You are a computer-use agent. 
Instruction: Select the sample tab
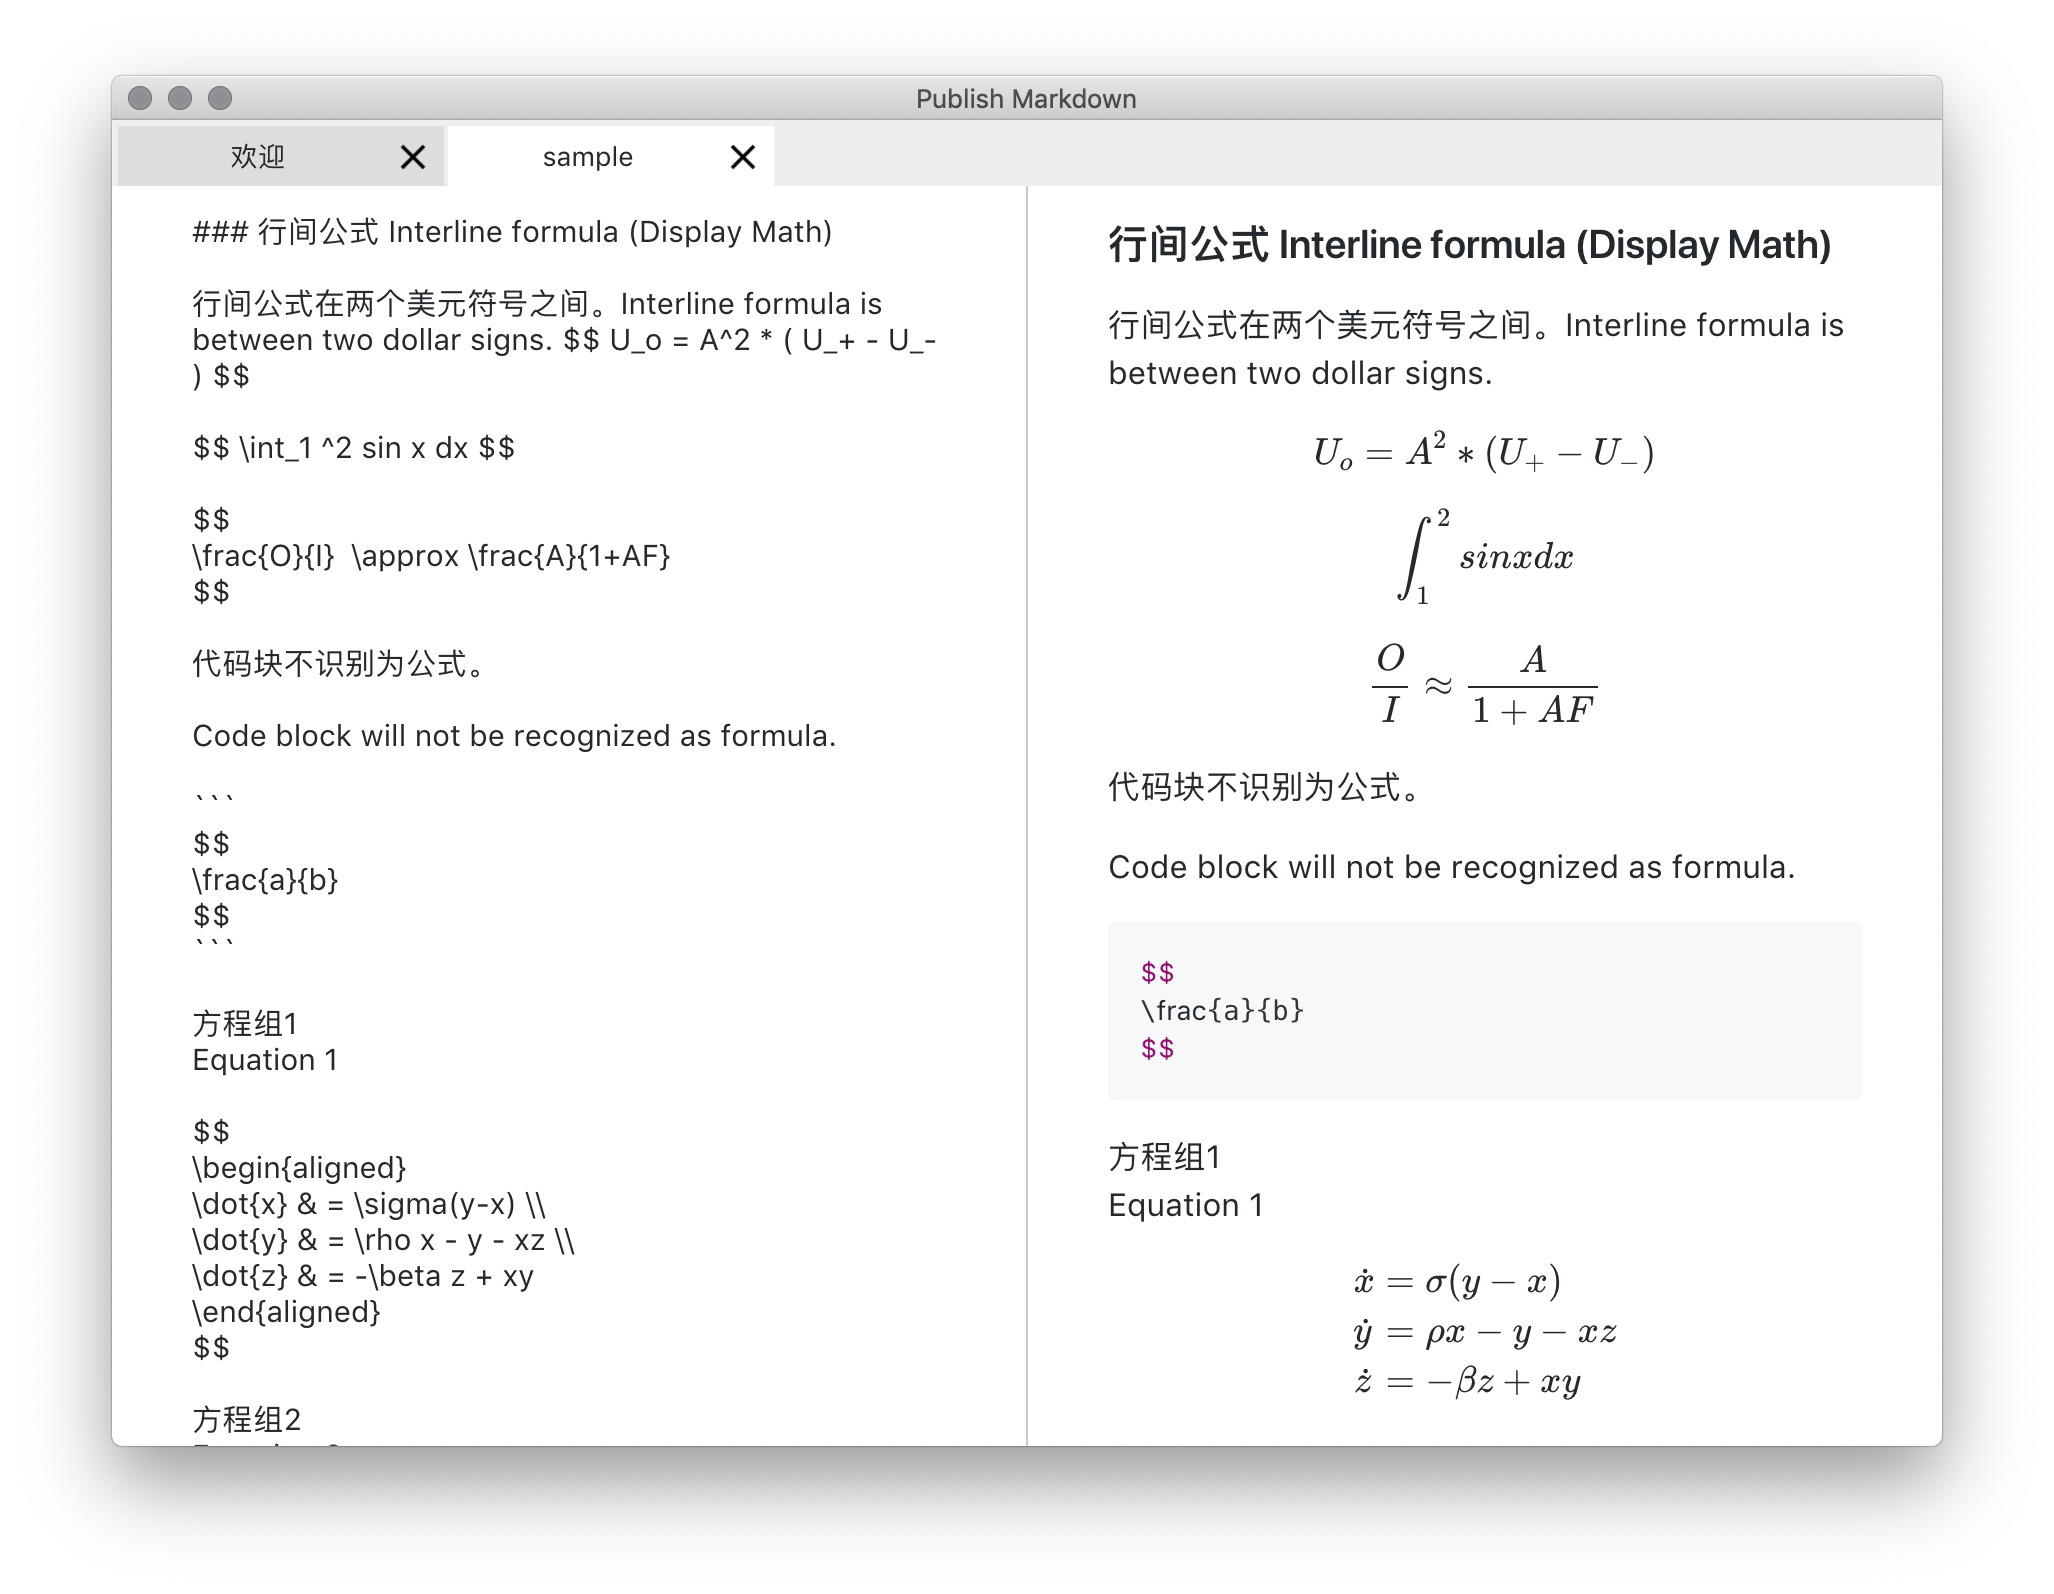(588, 157)
